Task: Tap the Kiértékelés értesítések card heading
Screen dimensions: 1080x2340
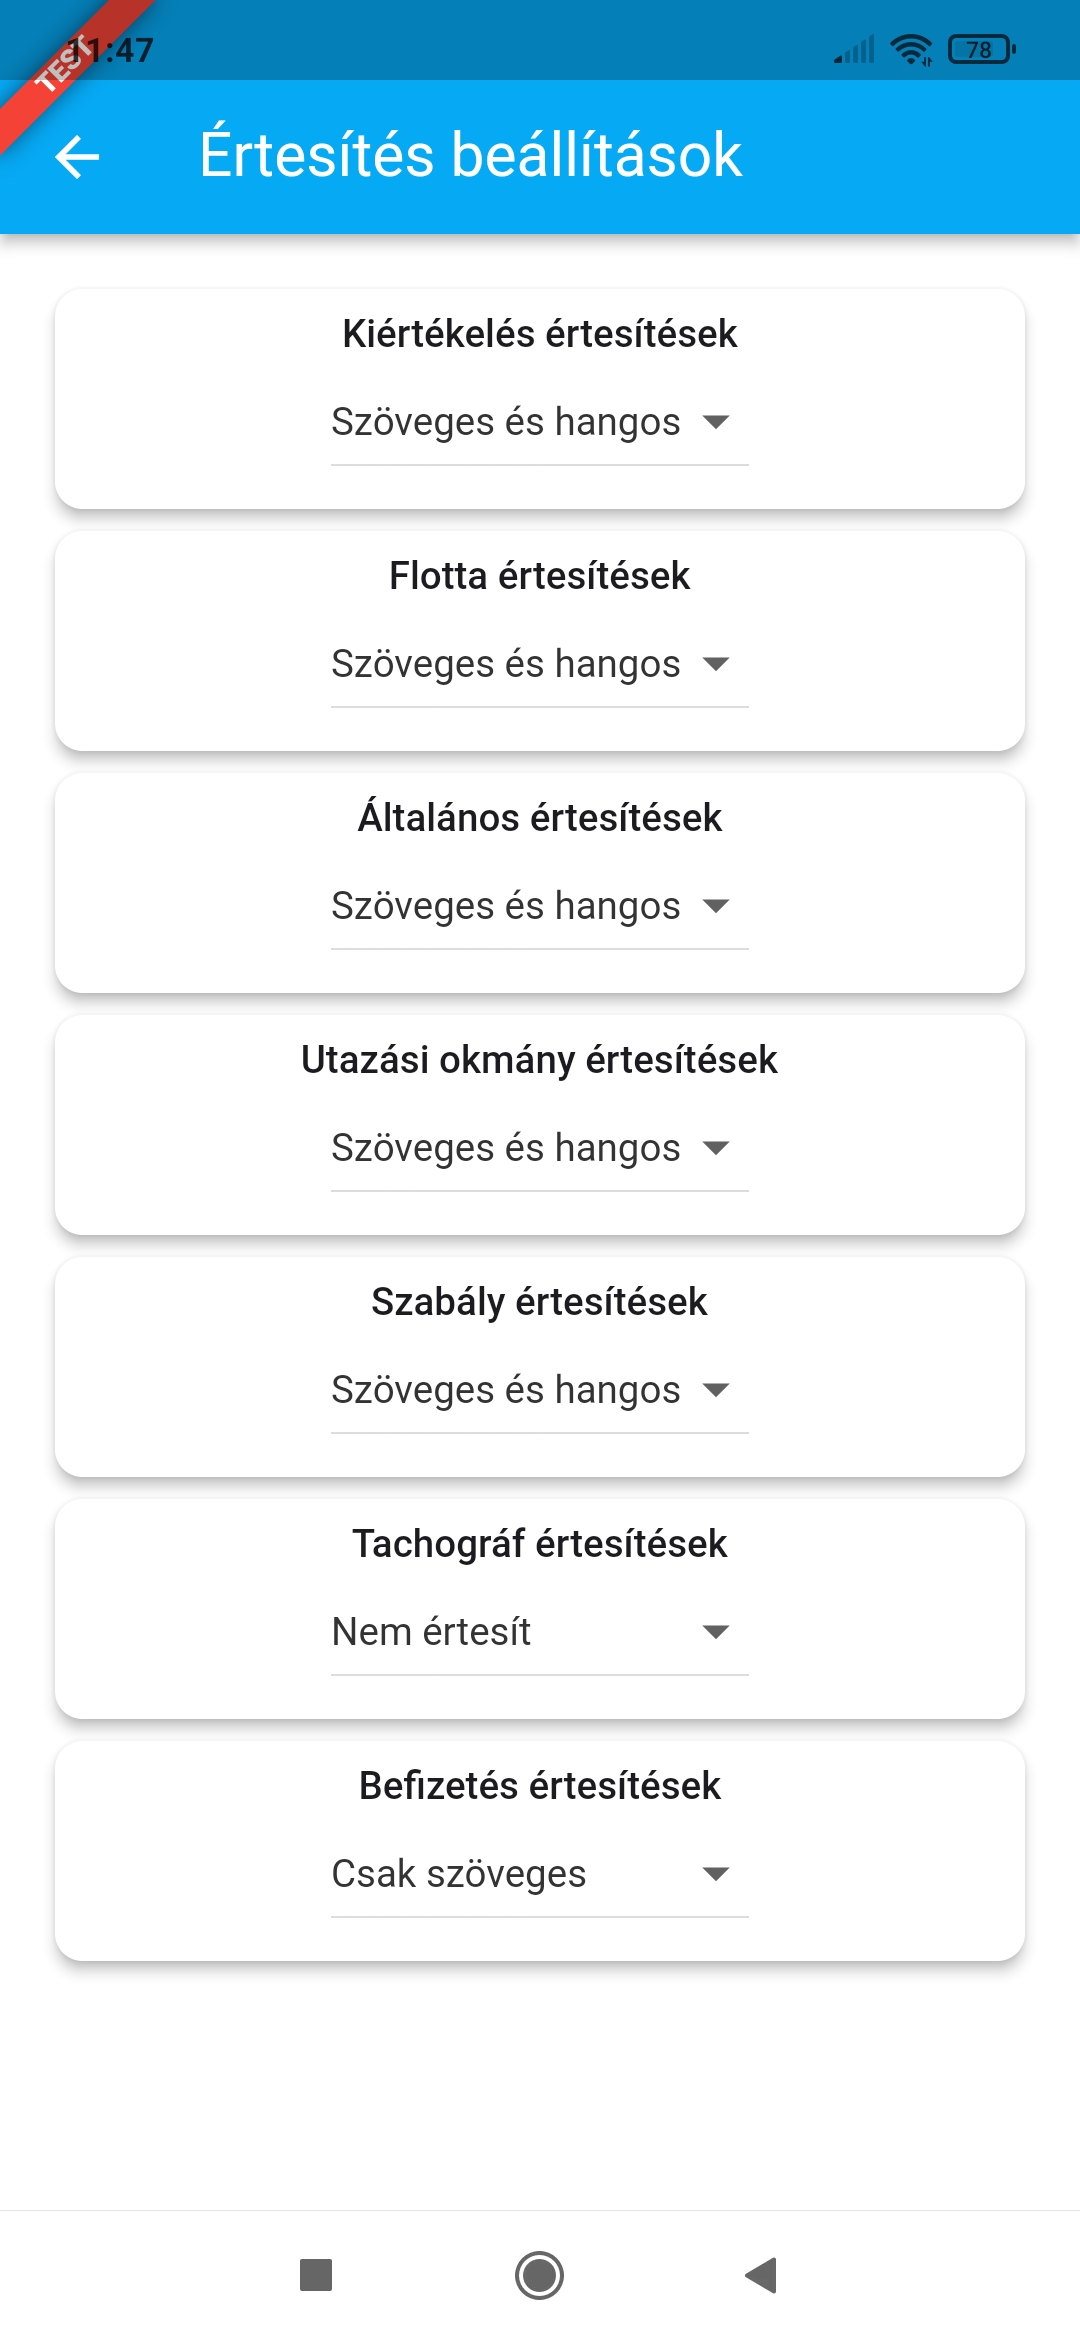Action: coord(539,334)
